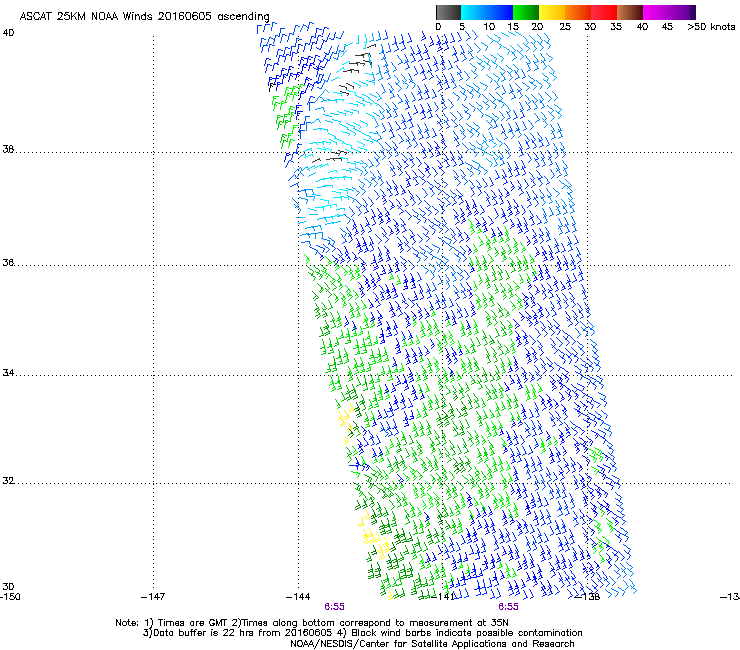
Task: Click the longitude axis label '-144'
Action: click(x=298, y=597)
